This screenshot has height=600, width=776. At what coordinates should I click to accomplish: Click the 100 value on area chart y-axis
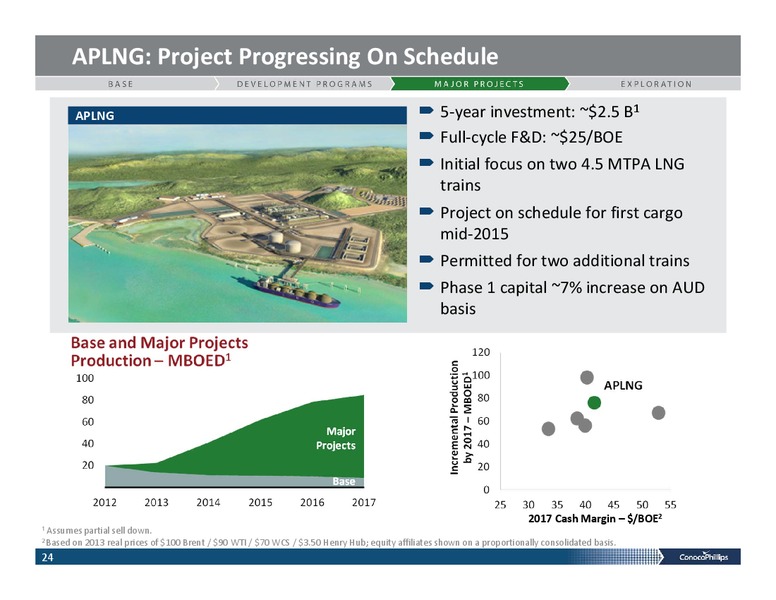[x=85, y=378]
